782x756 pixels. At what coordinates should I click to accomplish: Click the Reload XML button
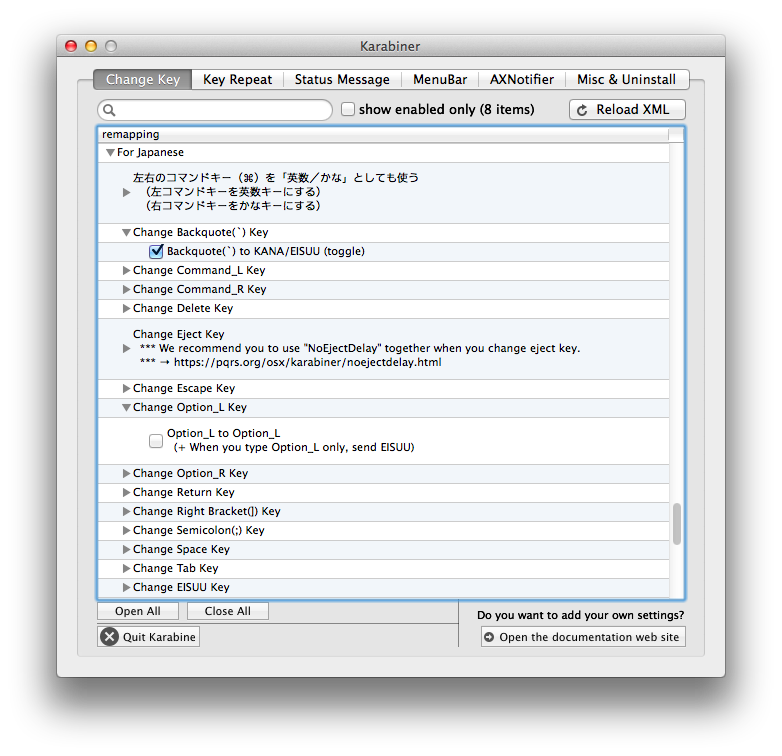tap(627, 110)
